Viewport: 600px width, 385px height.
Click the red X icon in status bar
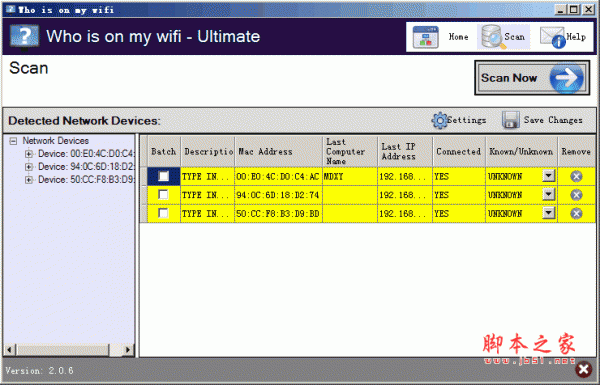tap(583, 369)
